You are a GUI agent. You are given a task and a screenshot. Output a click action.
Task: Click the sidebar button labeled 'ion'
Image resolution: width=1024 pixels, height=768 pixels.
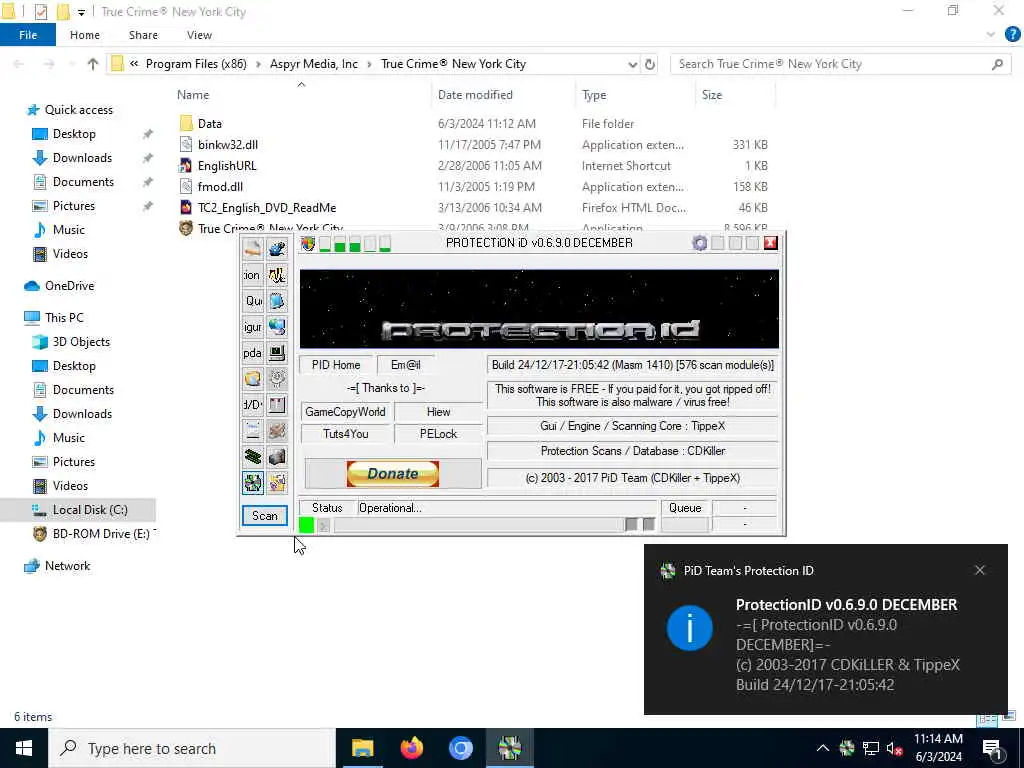click(x=253, y=275)
